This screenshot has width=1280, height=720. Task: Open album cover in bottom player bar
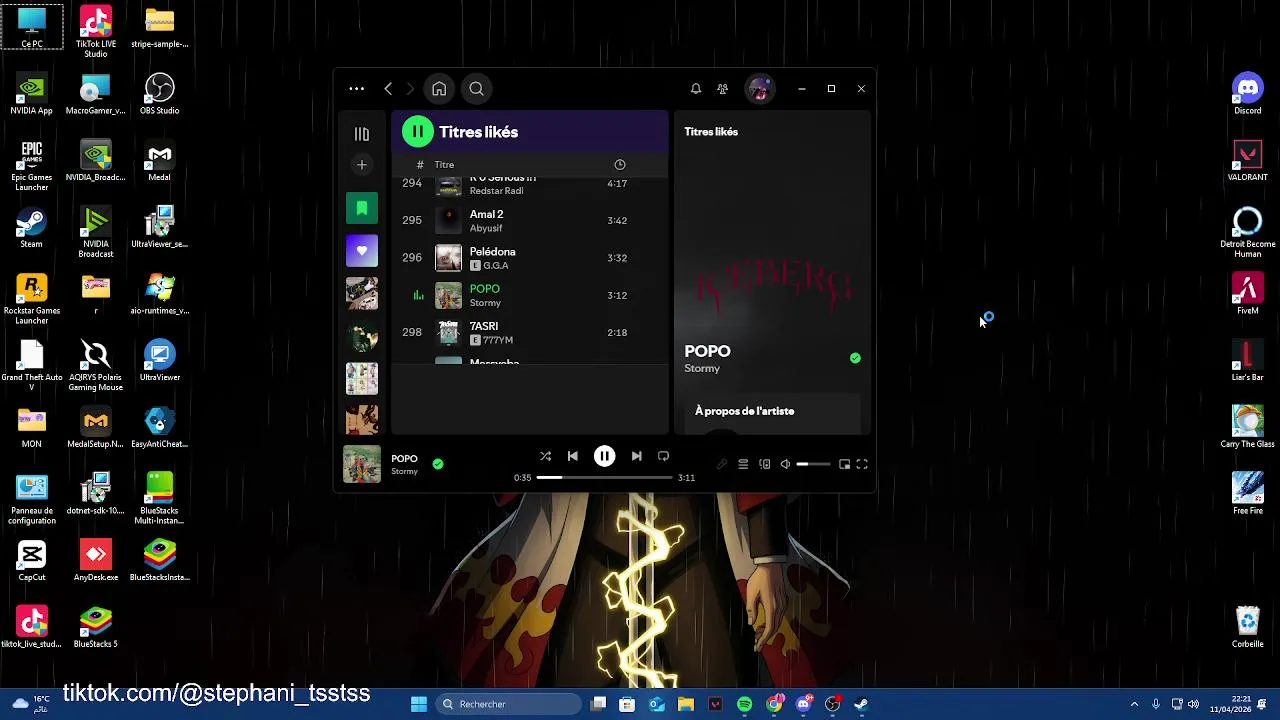pyautogui.click(x=362, y=464)
